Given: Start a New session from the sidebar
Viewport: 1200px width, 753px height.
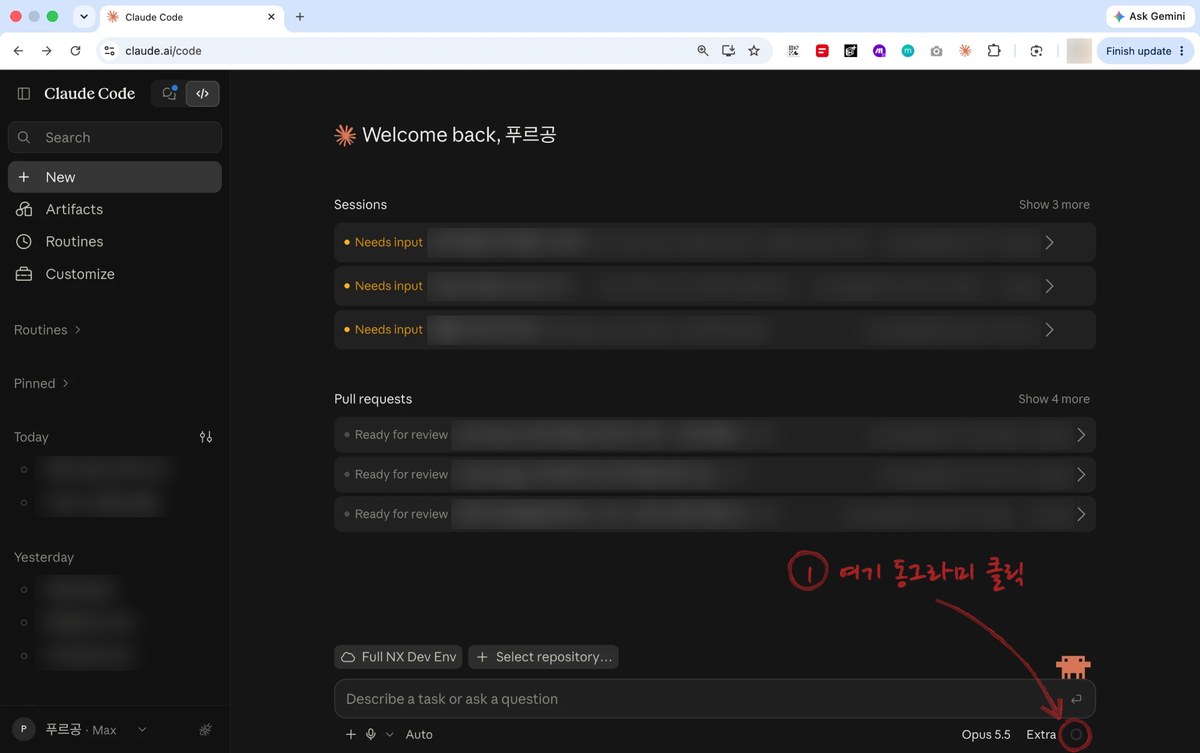Looking at the screenshot, I should pos(115,177).
